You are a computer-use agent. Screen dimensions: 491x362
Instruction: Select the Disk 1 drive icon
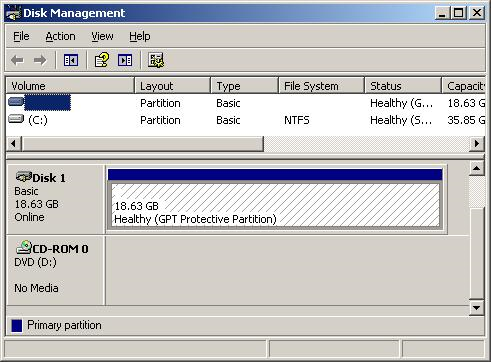23,177
